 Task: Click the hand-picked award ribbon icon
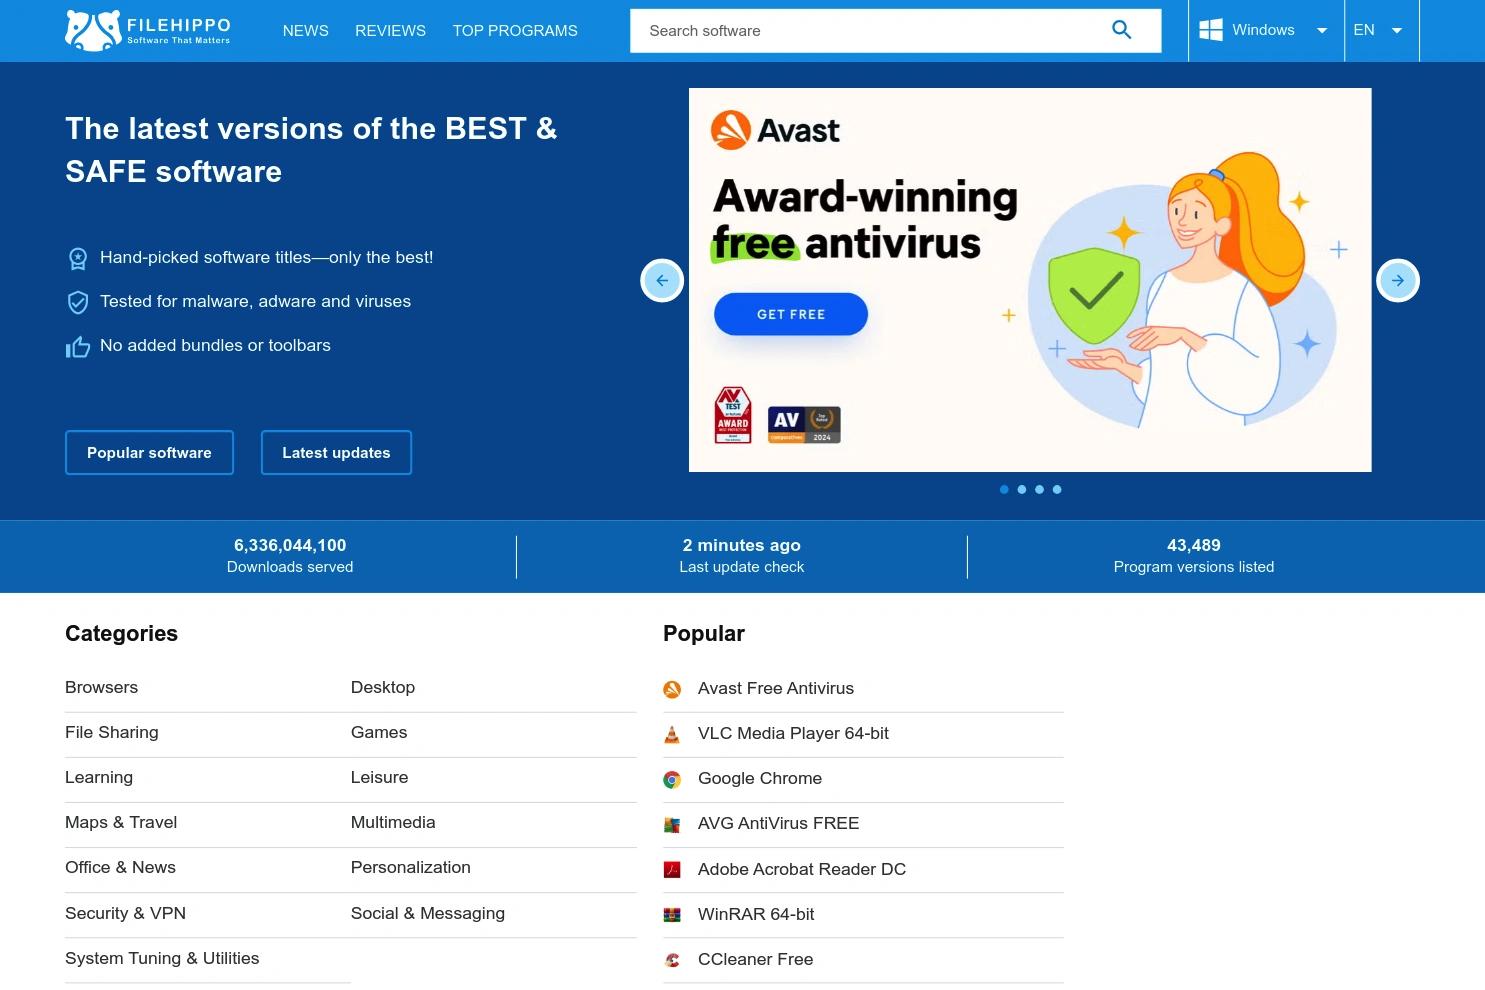coord(78,259)
